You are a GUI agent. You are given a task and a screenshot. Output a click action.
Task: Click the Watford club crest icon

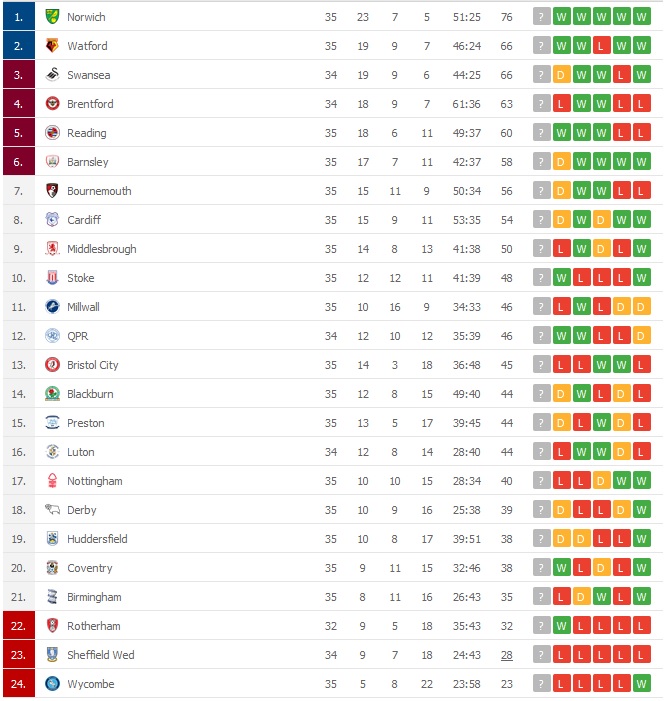52,46
